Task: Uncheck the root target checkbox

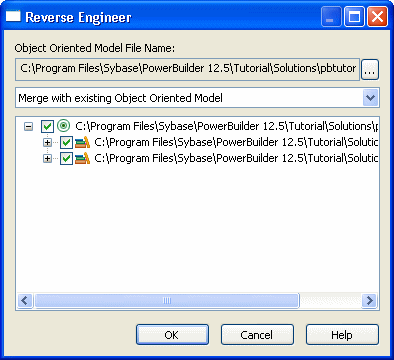Action: pyautogui.click(x=47, y=126)
